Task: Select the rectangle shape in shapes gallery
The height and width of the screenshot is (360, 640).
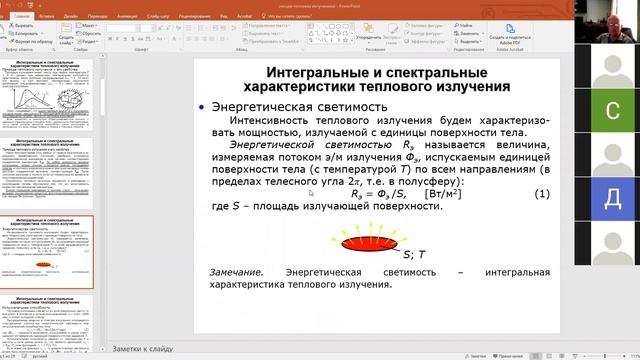Action: [x=332, y=26]
